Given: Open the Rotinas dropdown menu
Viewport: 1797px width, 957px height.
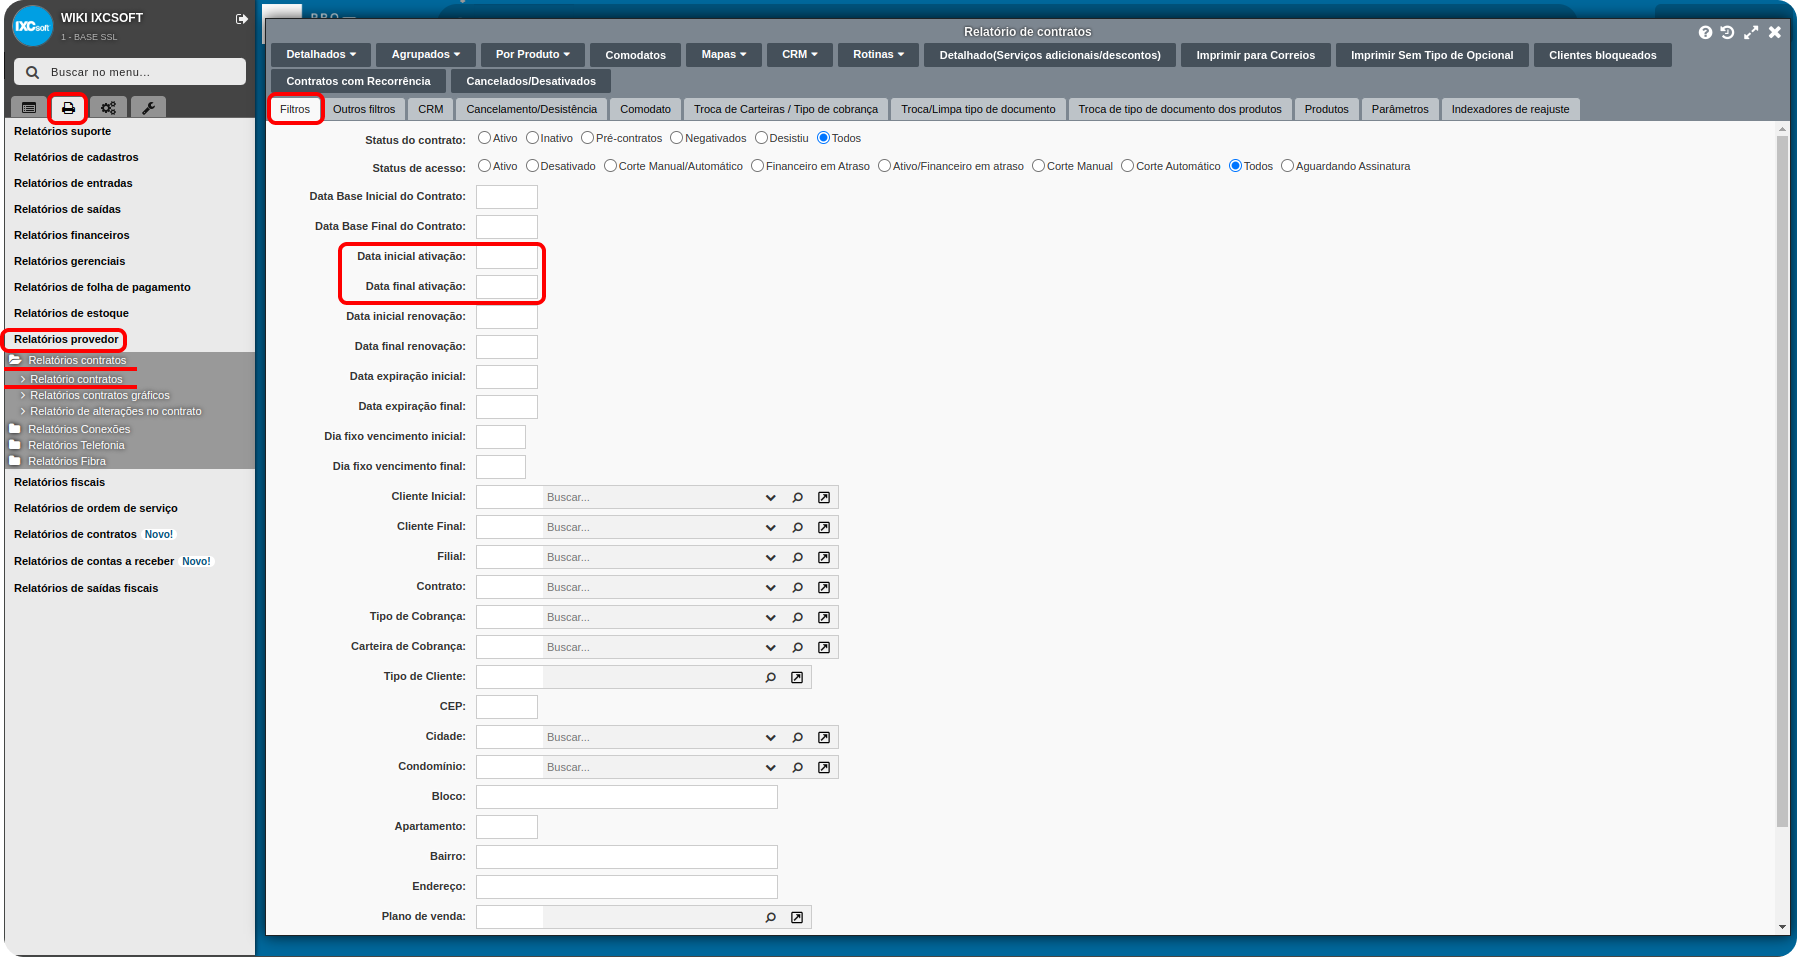Looking at the screenshot, I should (x=878, y=55).
